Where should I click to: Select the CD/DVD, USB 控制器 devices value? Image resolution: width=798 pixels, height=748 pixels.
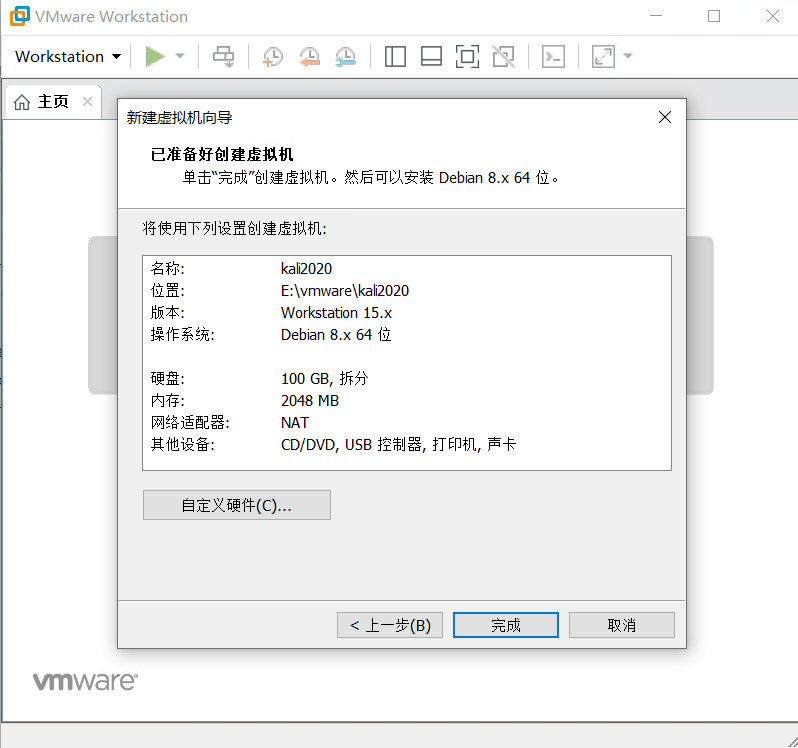tap(398, 444)
